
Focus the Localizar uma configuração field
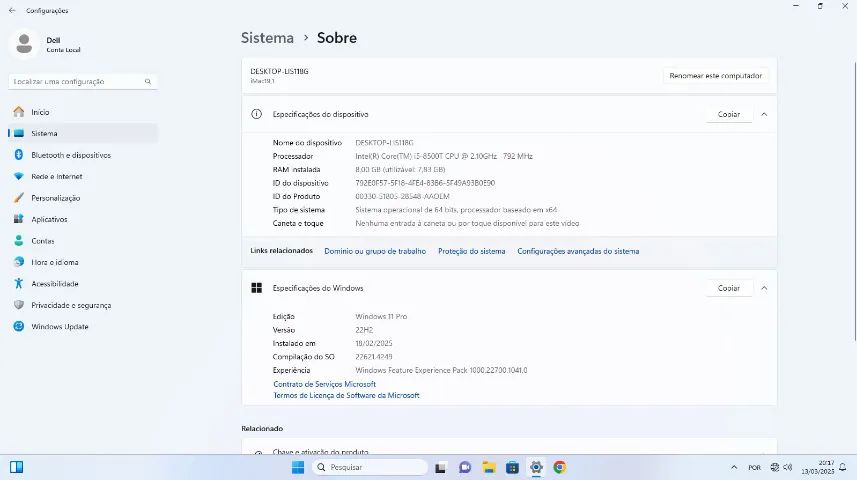83,81
